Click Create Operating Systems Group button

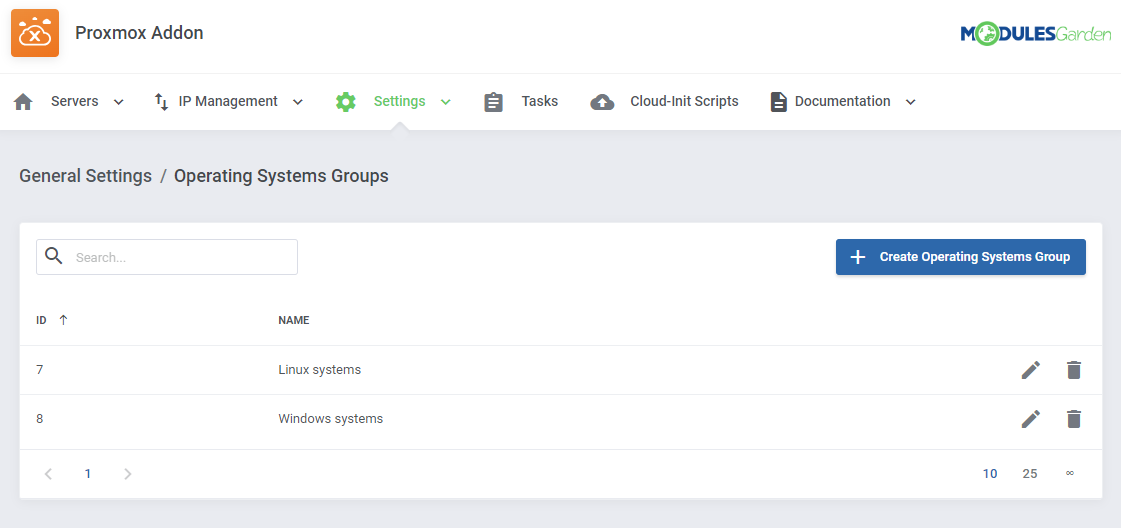(x=961, y=256)
